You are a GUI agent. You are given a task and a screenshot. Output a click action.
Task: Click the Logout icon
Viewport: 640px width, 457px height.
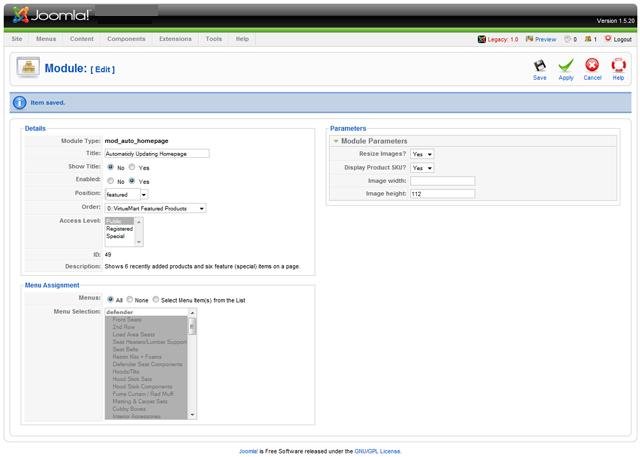pyautogui.click(x=608, y=39)
